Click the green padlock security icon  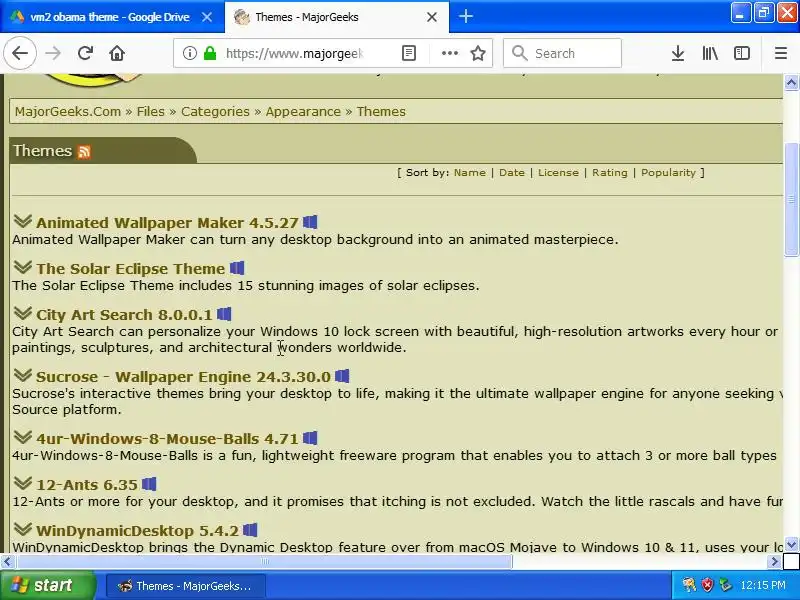[210, 53]
